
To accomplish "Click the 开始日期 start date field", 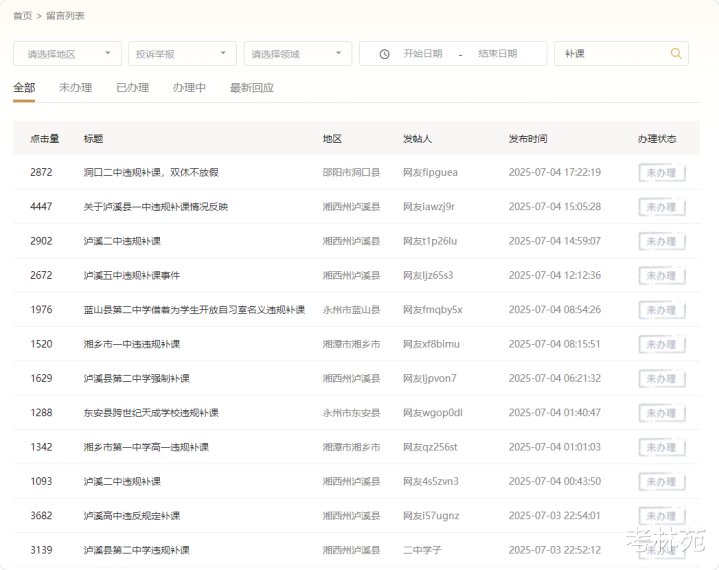I will click(x=423, y=54).
